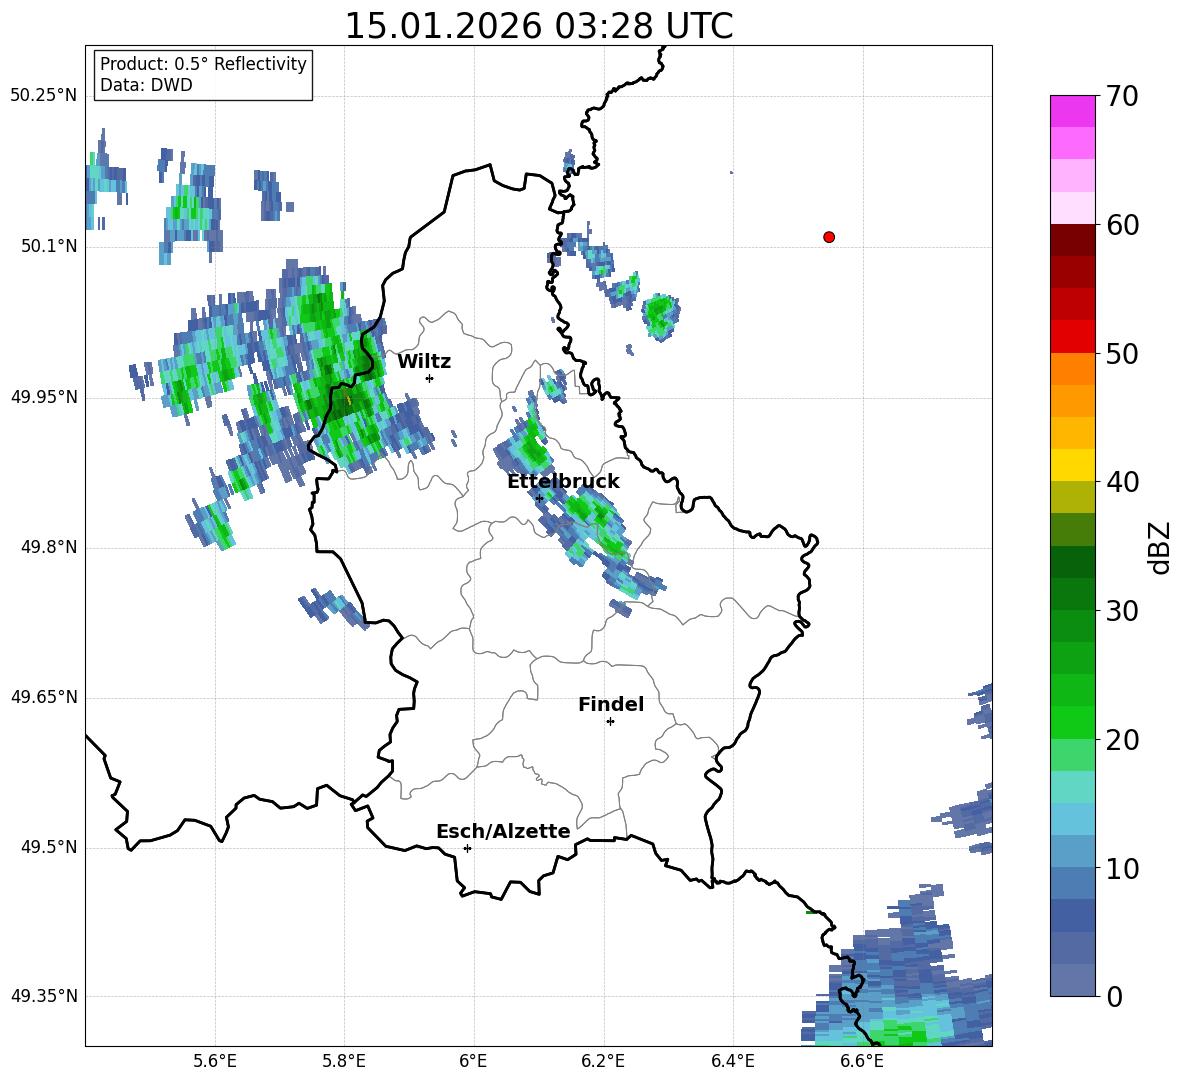Click the colorbar tick value 10

pyautogui.click(x=1123, y=868)
